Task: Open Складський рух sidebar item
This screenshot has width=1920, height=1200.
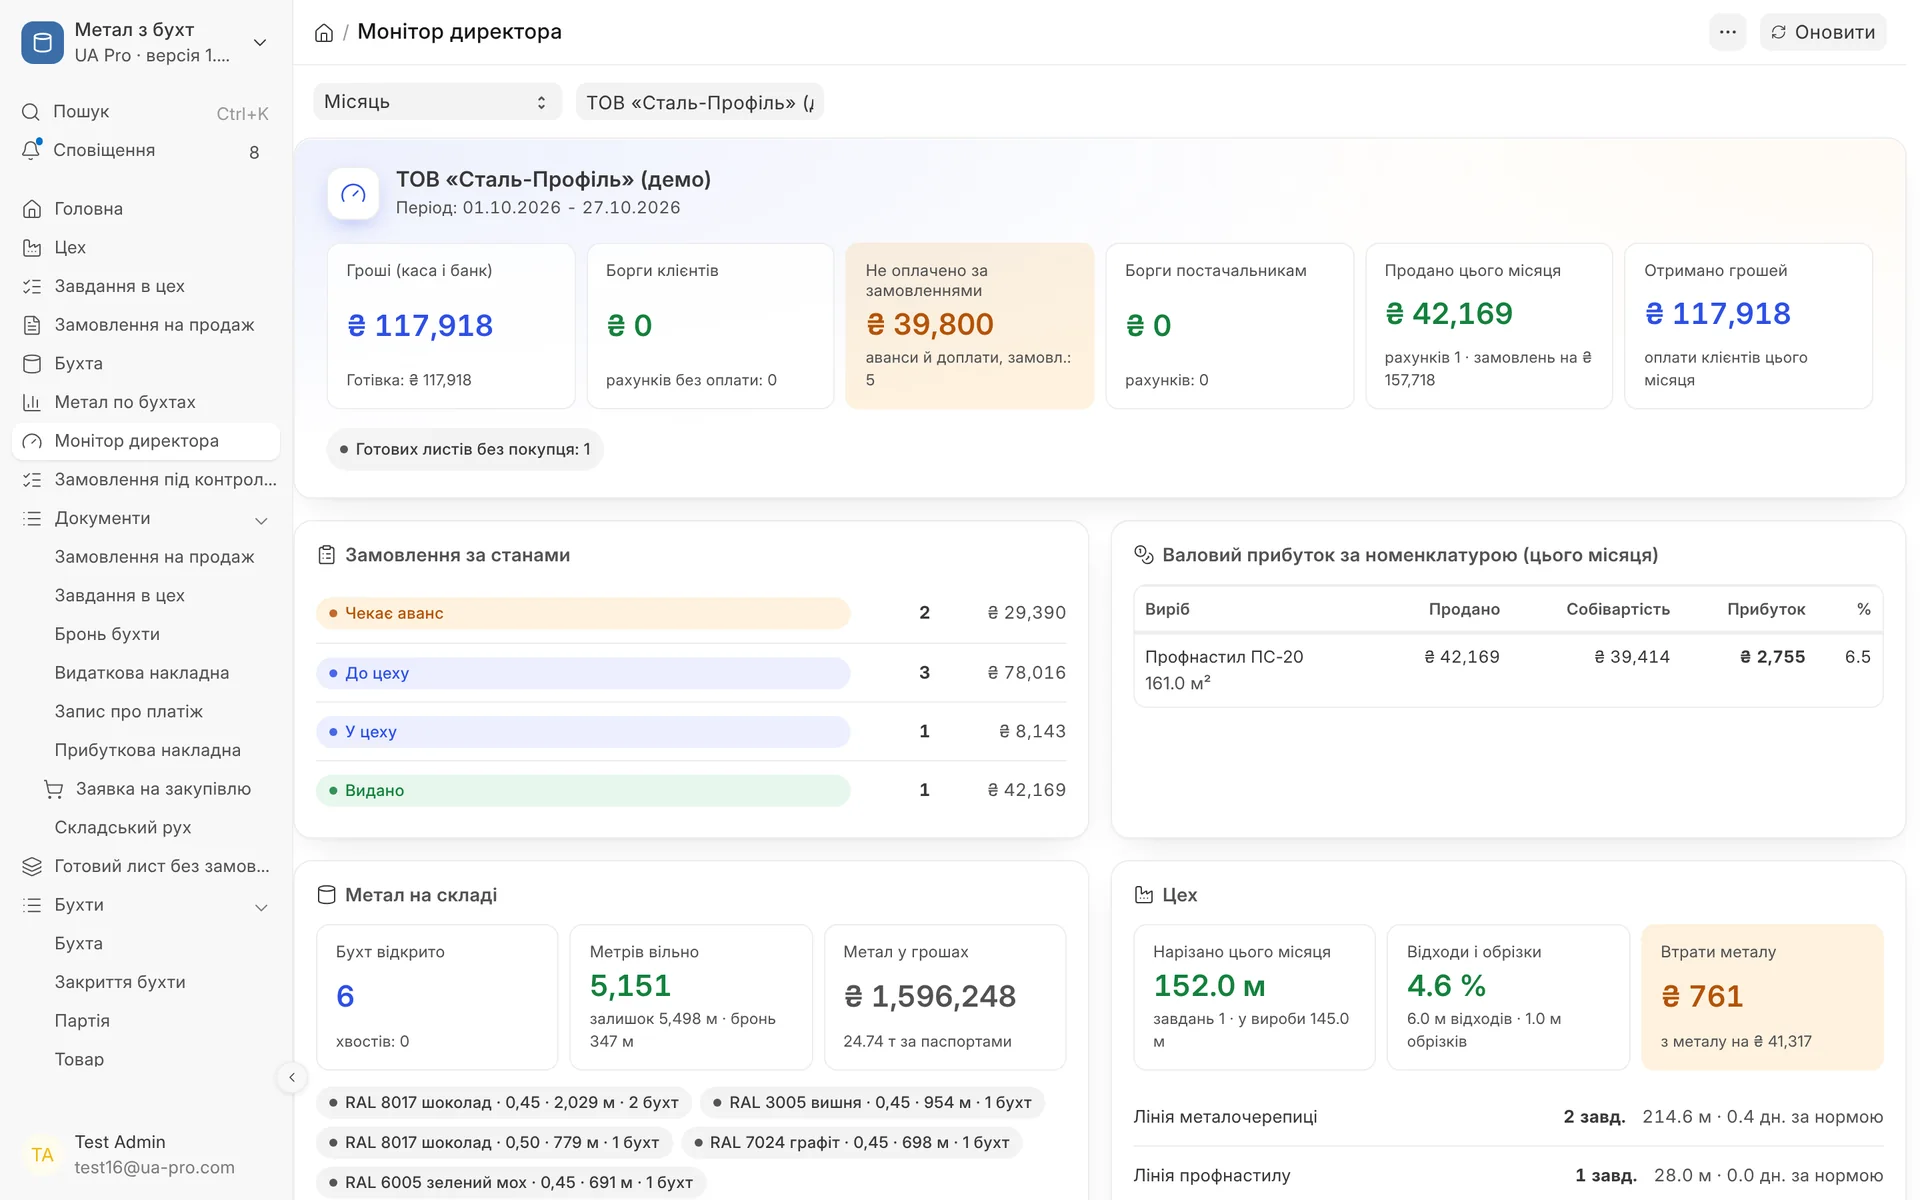Action: pos(123,828)
